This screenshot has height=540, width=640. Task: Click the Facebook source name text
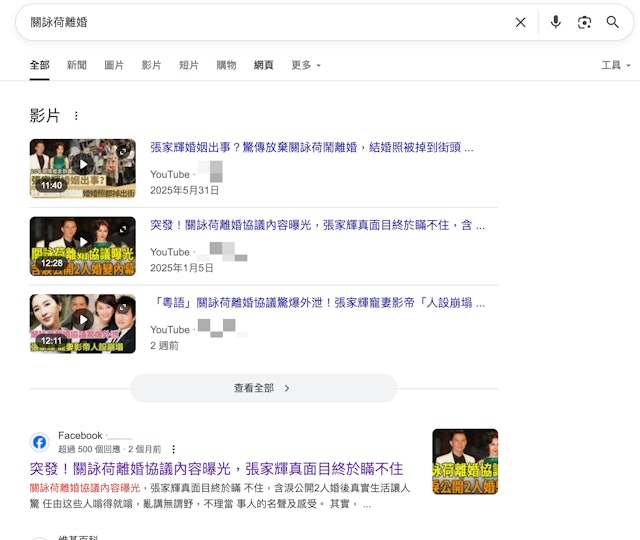click(x=80, y=436)
